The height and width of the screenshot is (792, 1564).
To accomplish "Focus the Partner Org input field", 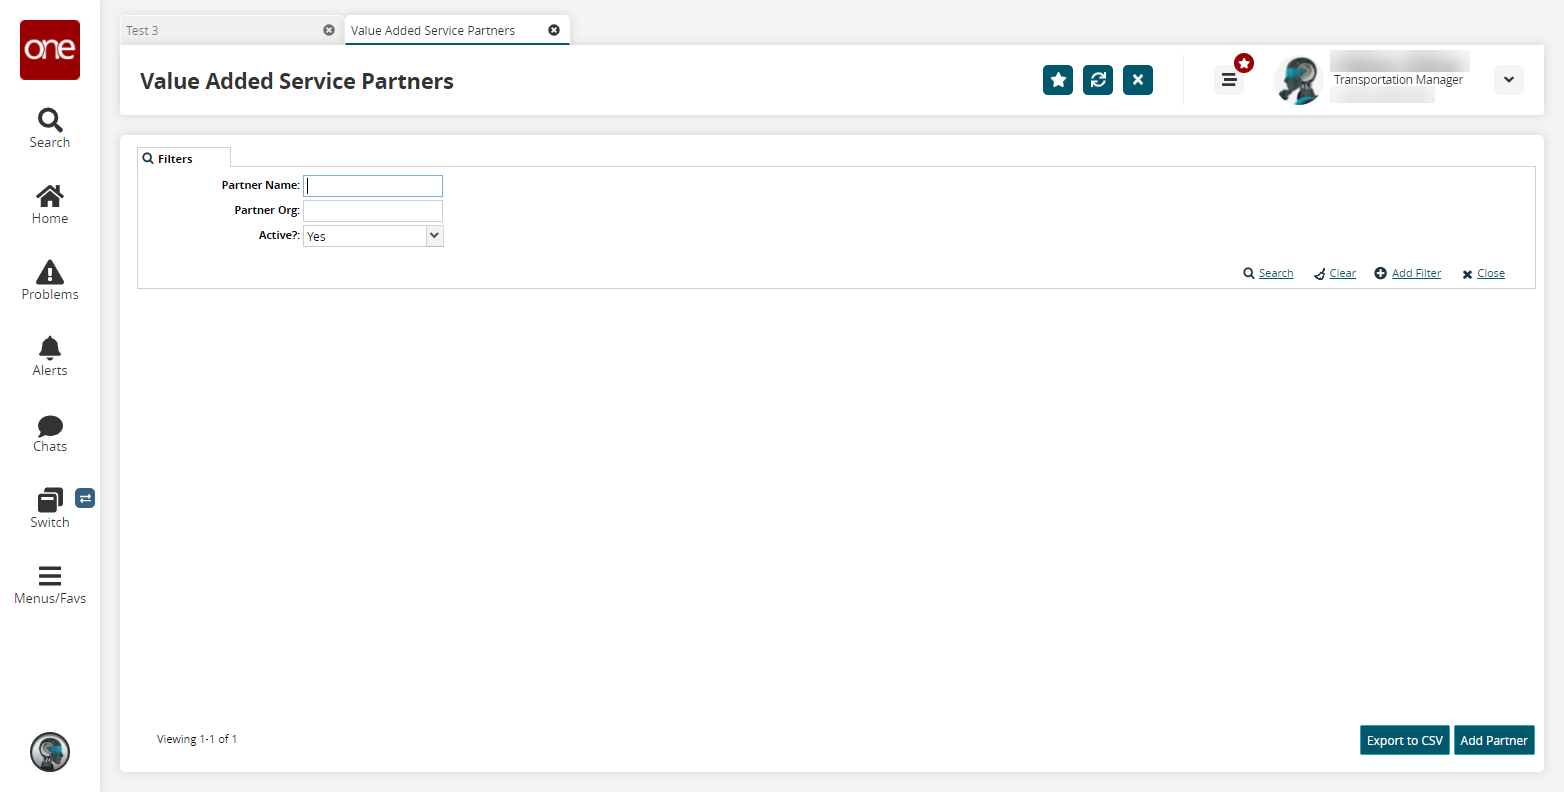I will [373, 211].
